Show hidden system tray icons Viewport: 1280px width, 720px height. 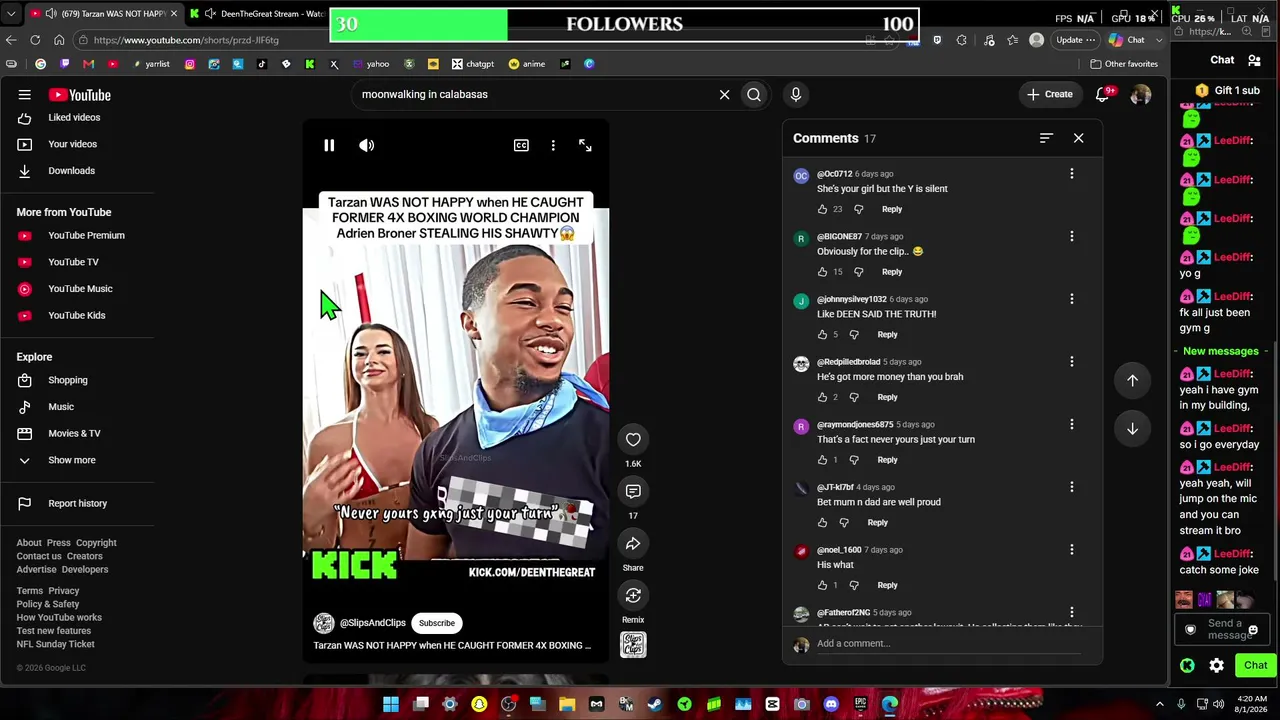1160,705
